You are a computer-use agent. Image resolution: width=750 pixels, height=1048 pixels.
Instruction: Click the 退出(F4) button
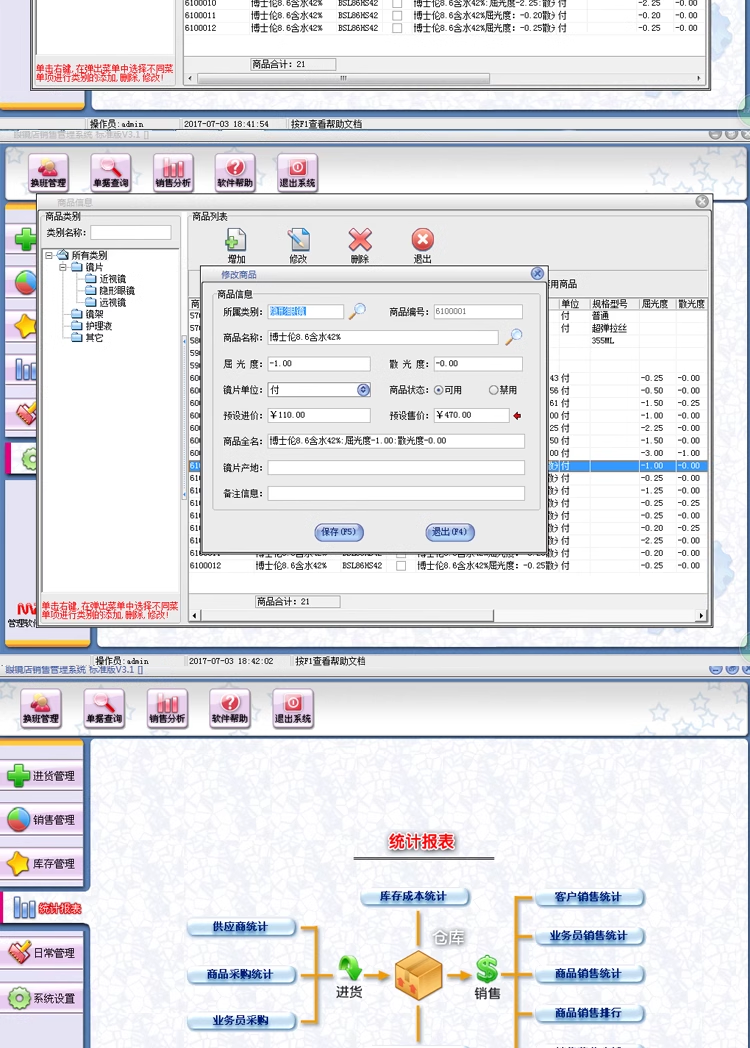450,532
